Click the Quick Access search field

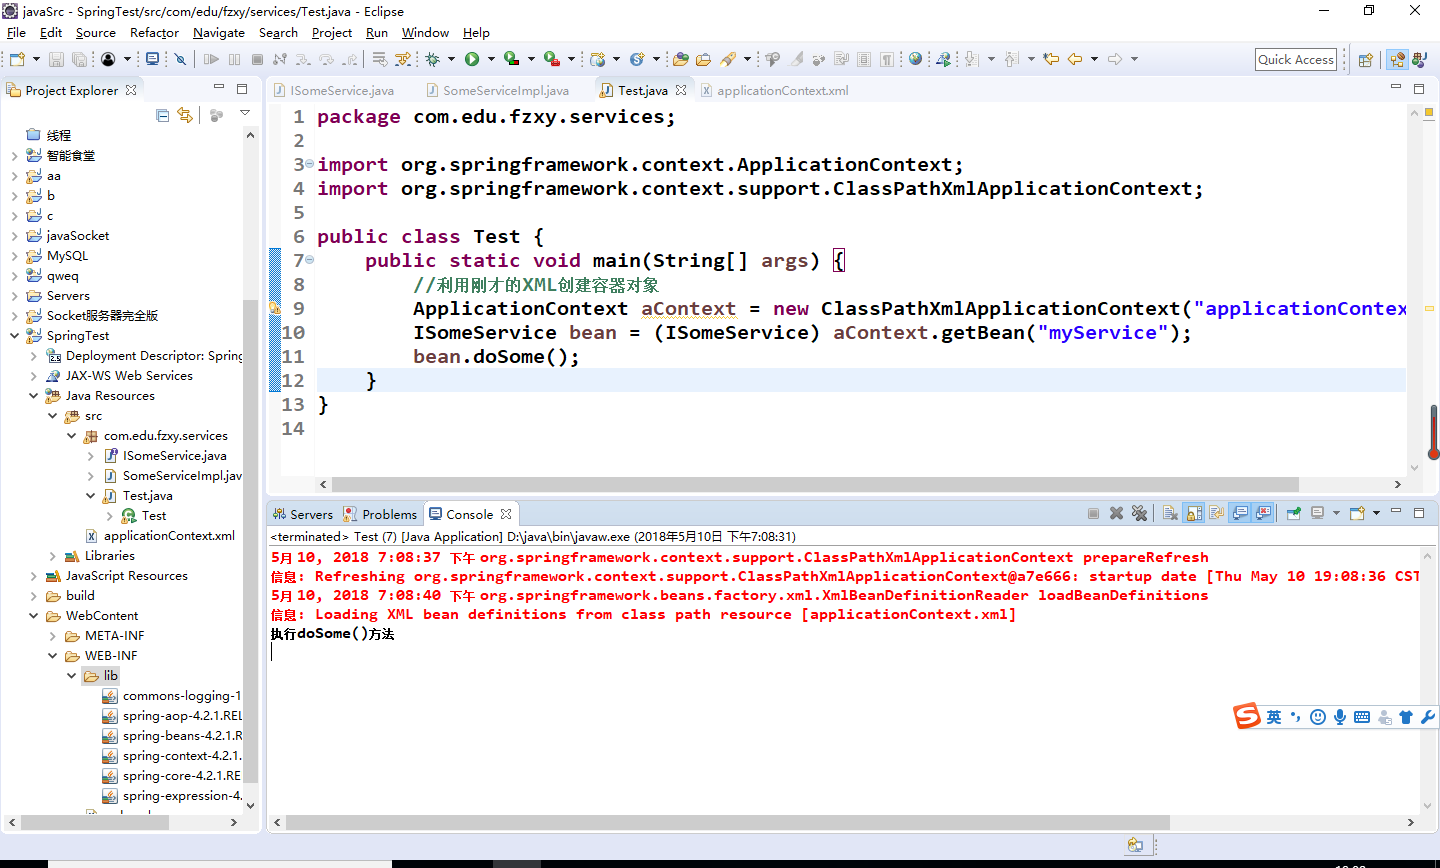1296,59
